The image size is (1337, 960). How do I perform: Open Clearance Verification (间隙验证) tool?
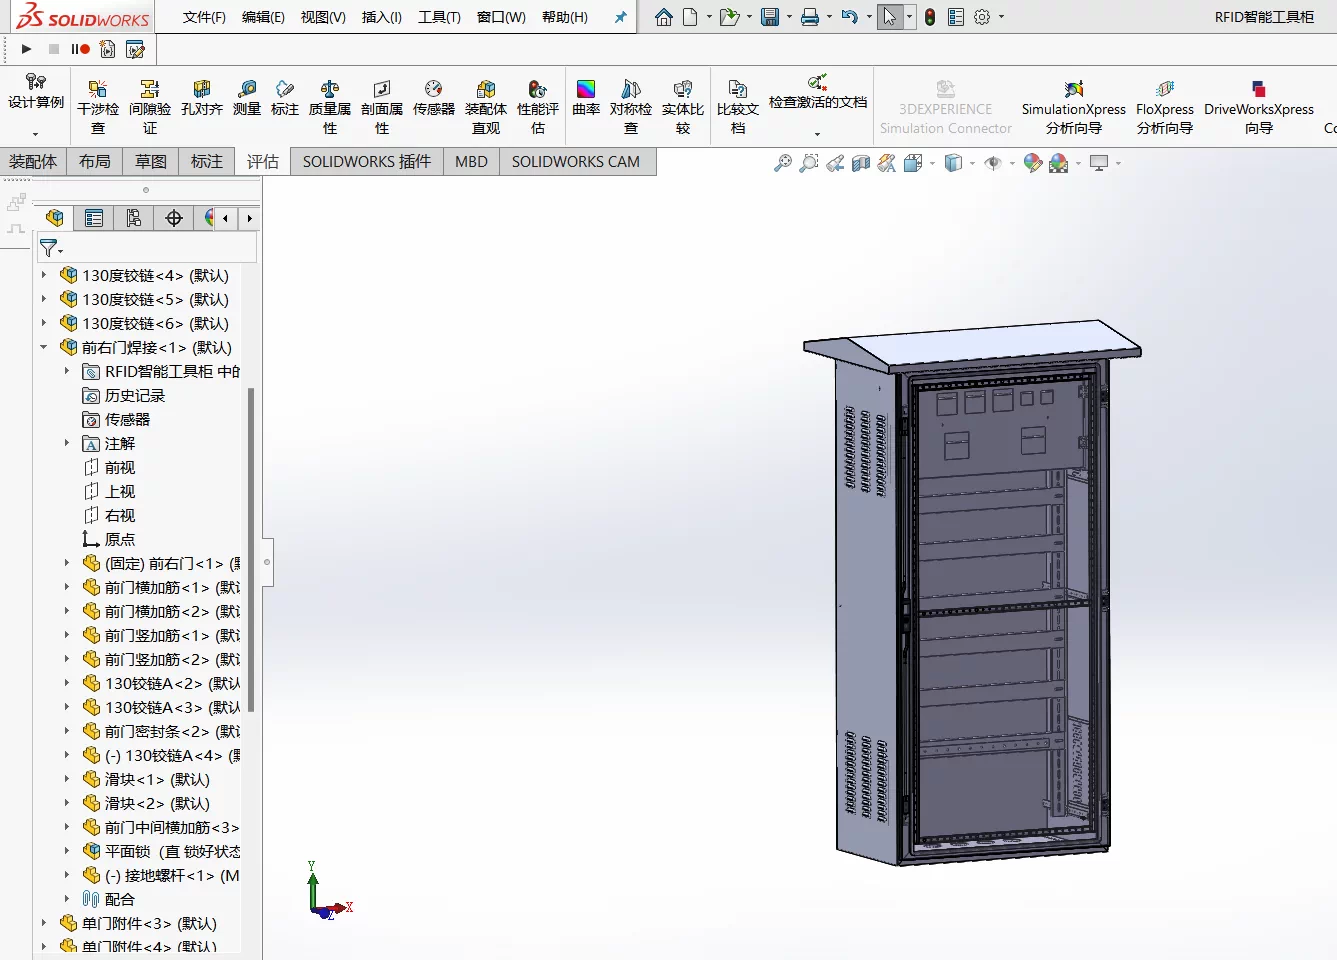[150, 107]
